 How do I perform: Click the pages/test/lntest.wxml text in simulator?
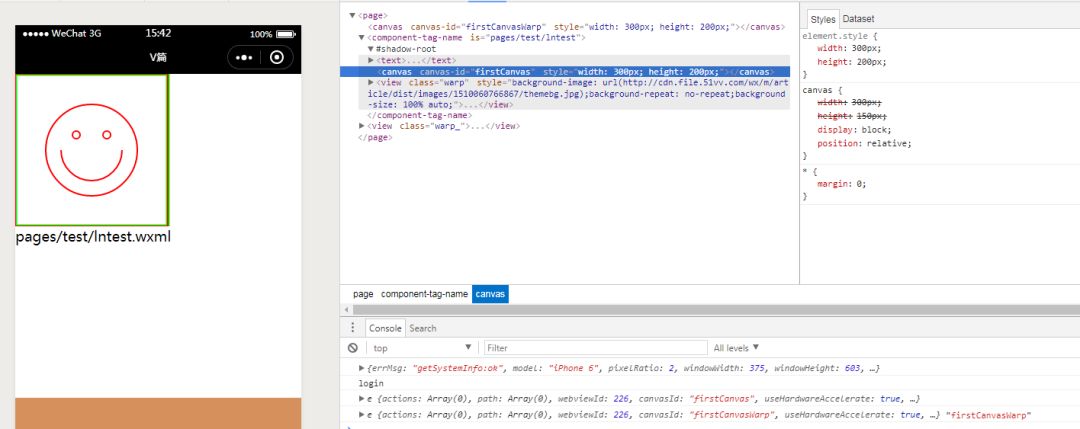pyautogui.click(x=93, y=237)
